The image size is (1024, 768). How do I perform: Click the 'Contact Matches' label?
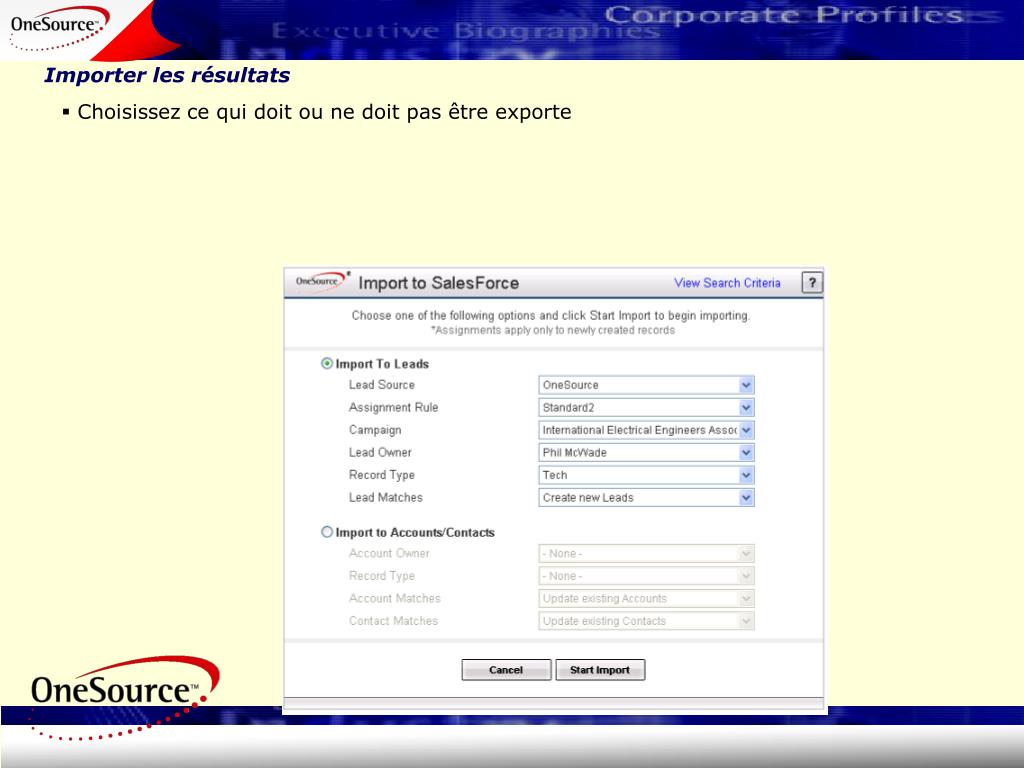[393, 621]
